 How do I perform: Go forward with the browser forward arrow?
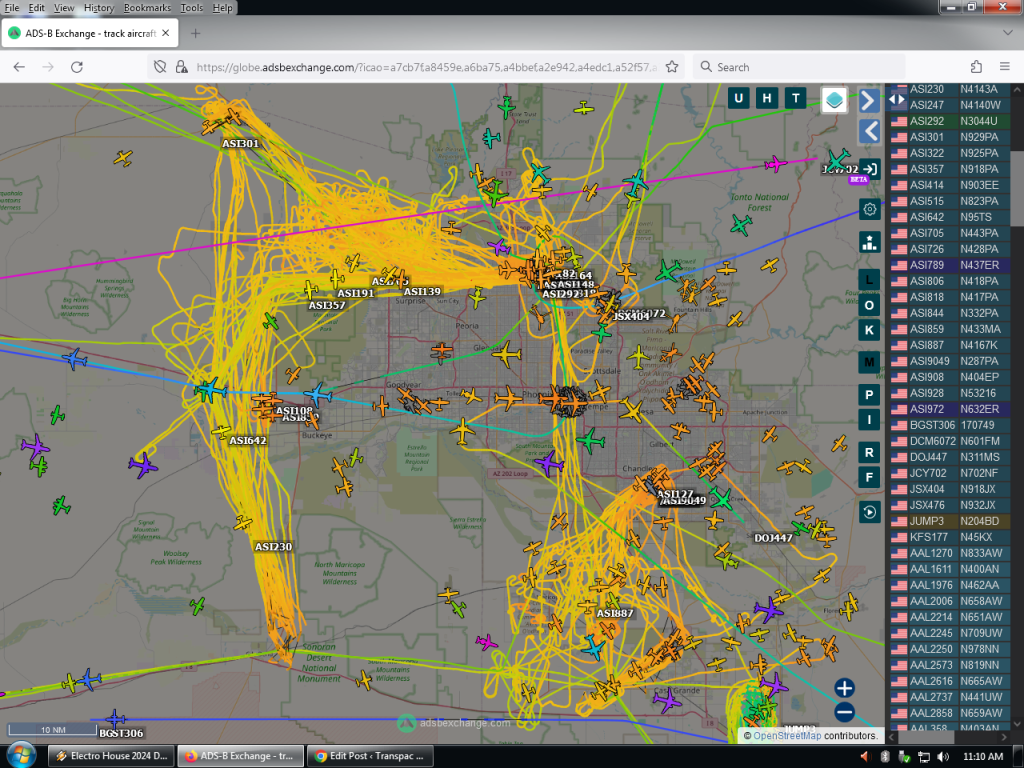click(x=48, y=67)
